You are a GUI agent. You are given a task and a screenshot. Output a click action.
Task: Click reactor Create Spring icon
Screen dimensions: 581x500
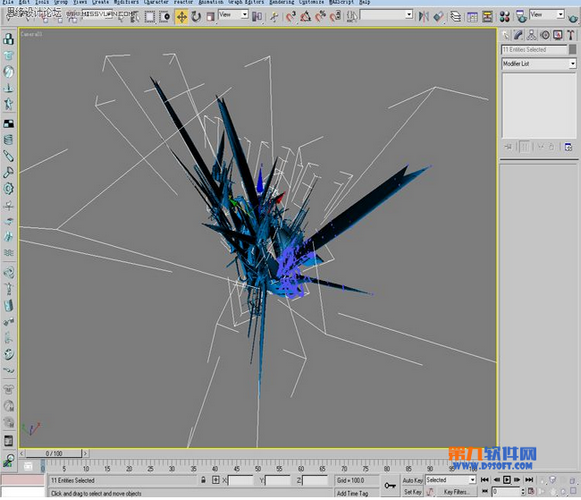[x=9, y=140]
